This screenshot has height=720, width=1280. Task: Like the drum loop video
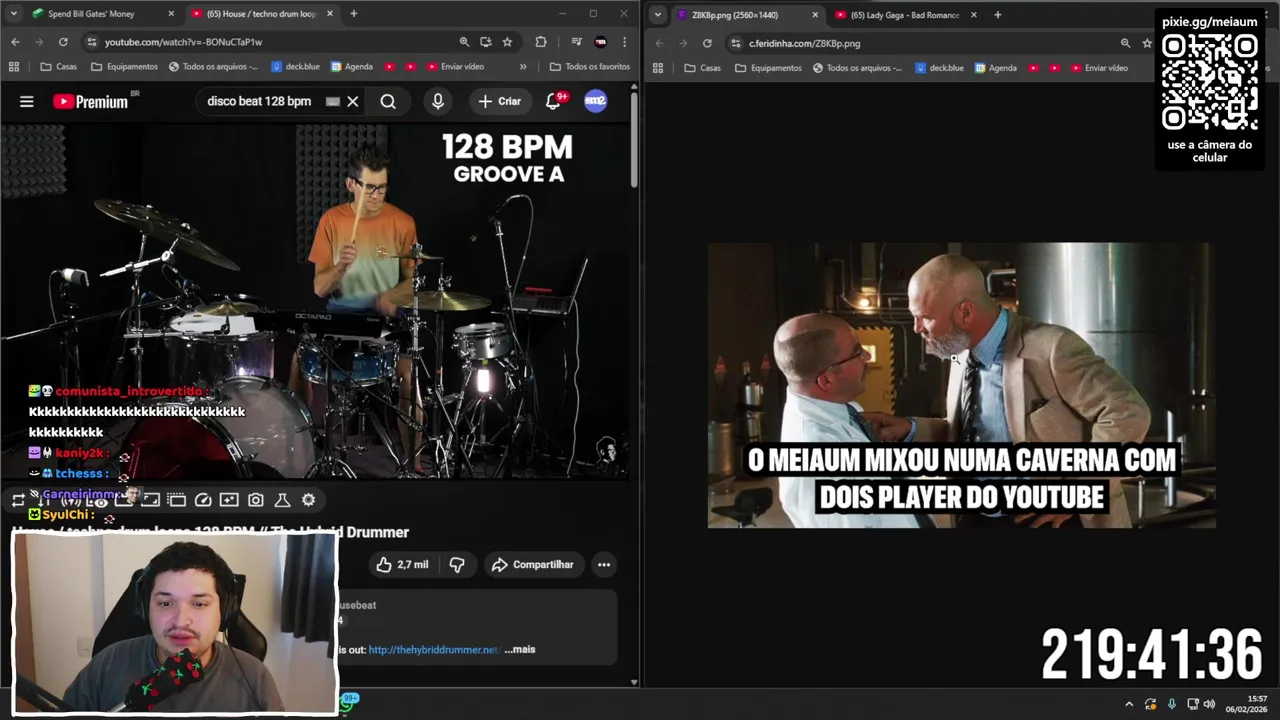coord(402,565)
